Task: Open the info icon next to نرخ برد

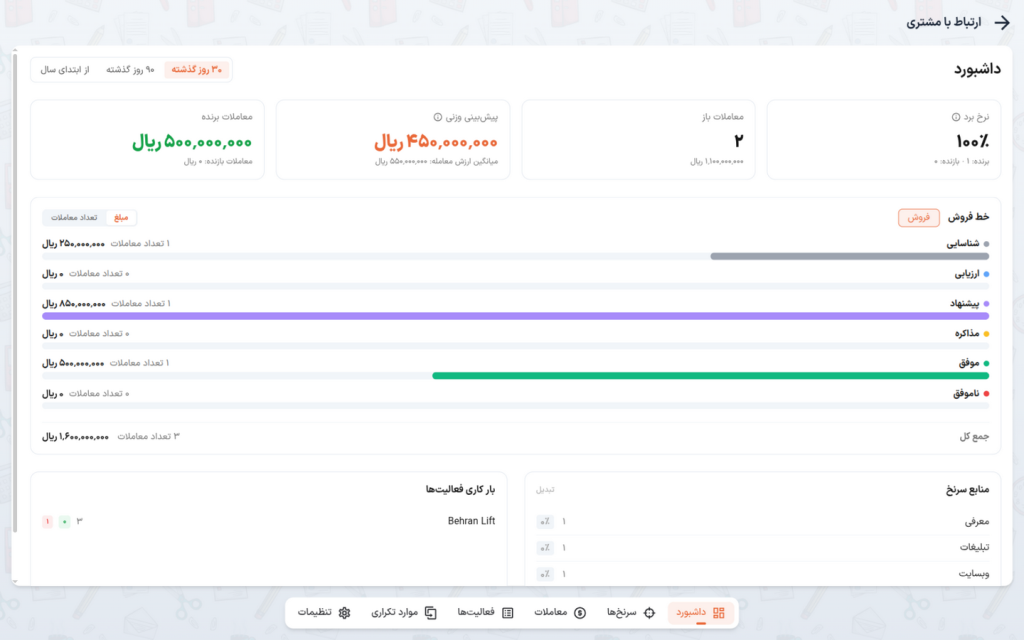Action: tap(955, 117)
